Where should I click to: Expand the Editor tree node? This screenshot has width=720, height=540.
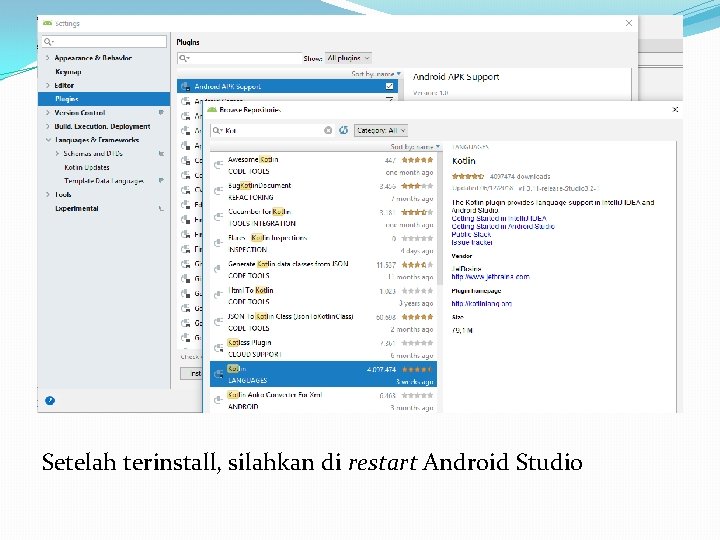click(x=48, y=85)
